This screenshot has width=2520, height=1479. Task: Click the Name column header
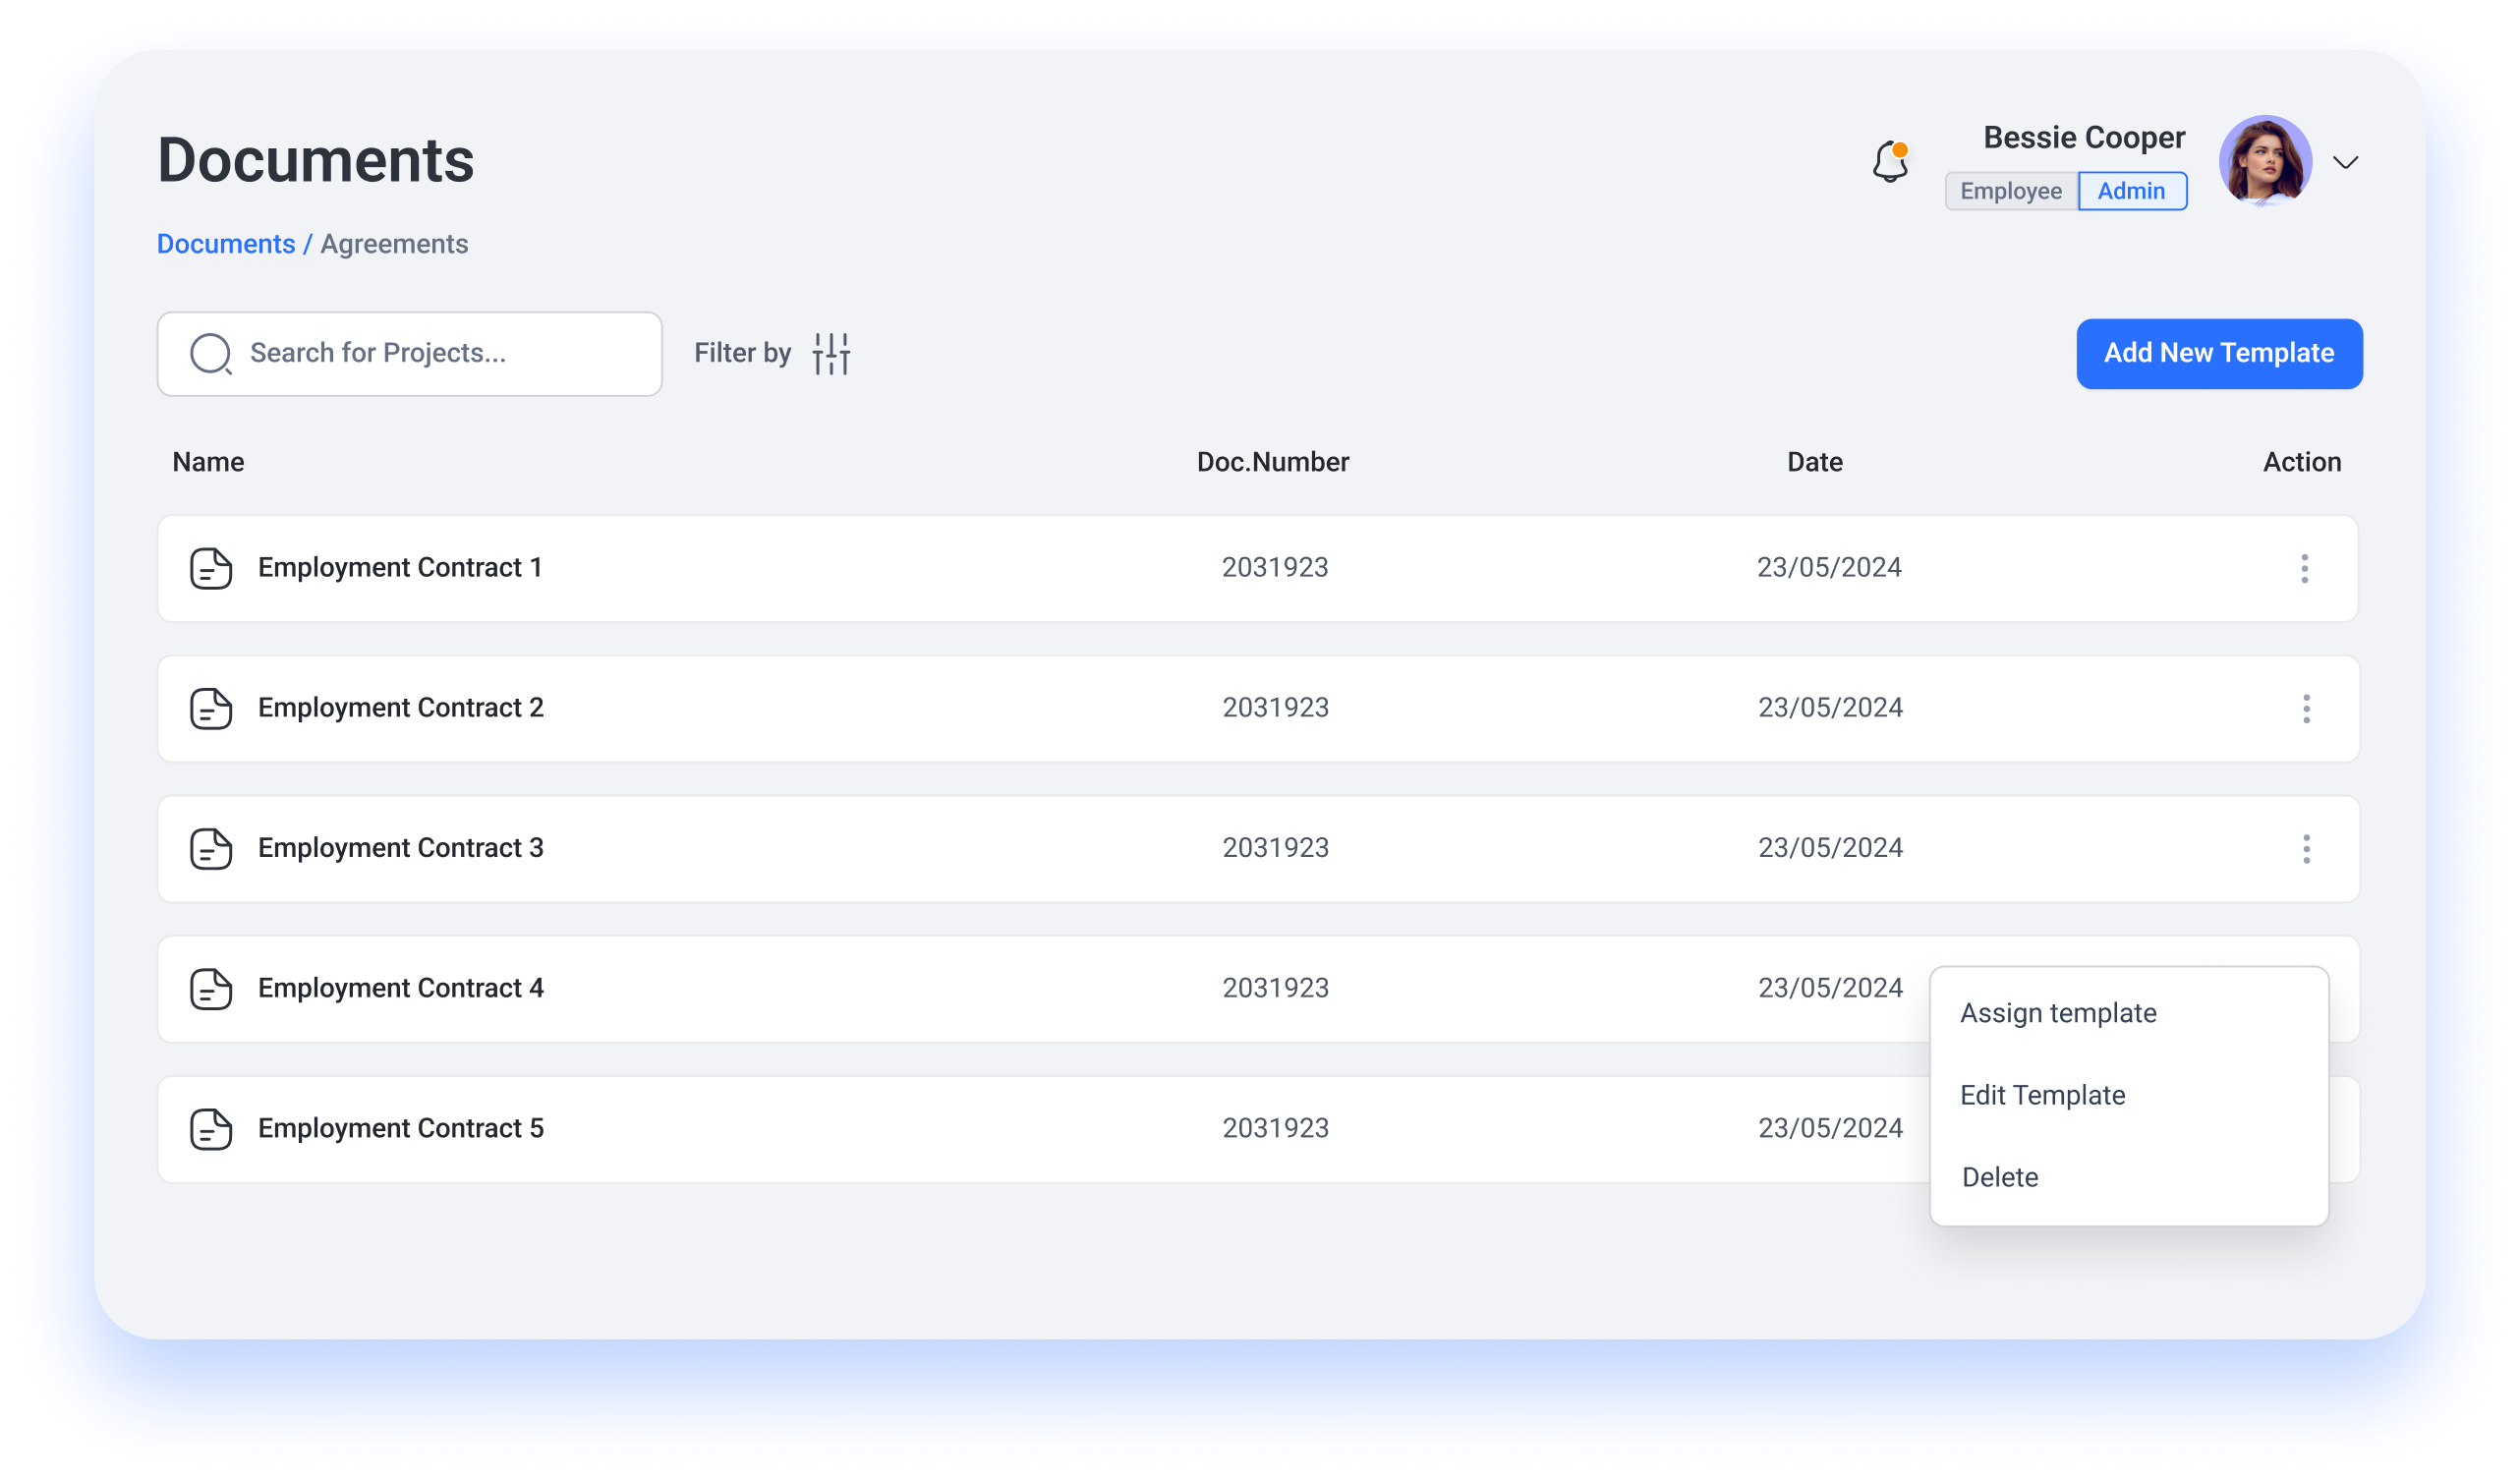[x=208, y=462]
